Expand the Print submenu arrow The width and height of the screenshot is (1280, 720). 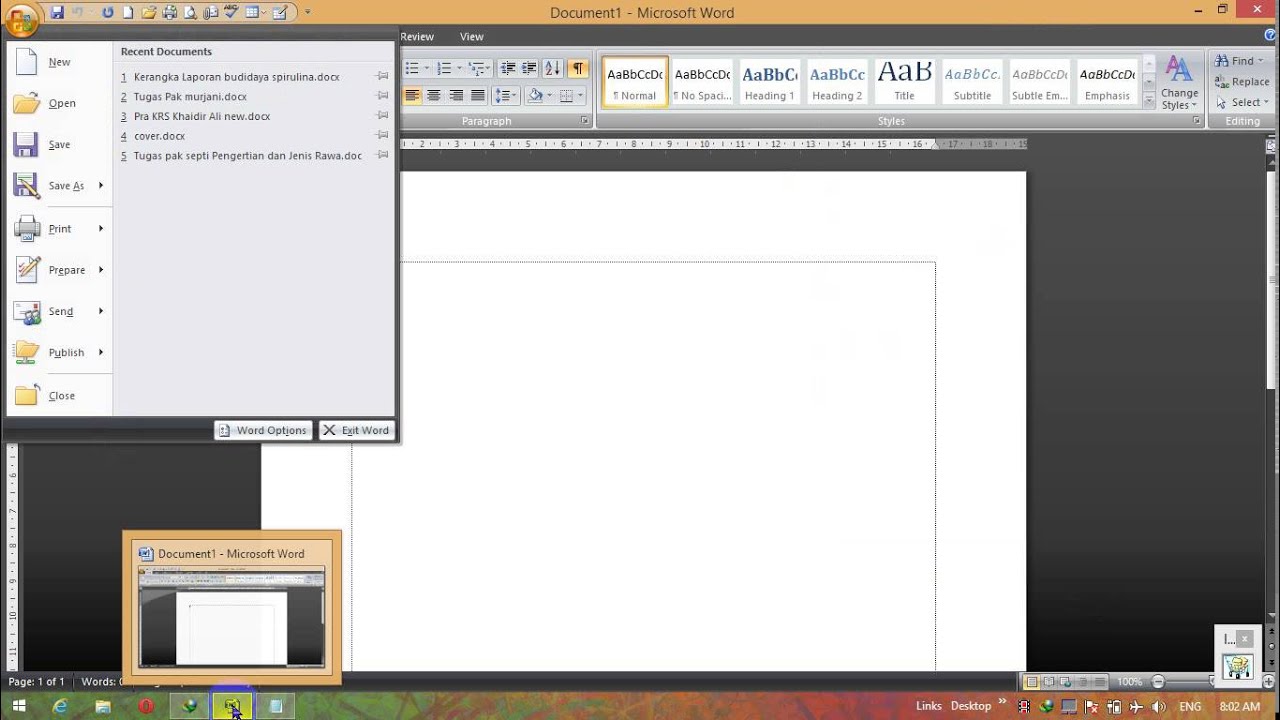(x=101, y=228)
